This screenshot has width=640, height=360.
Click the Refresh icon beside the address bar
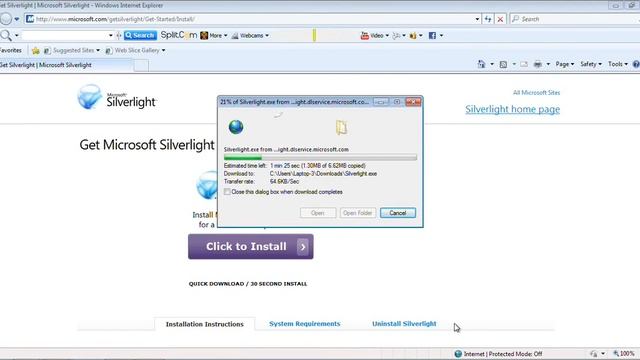click(x=488, y=19)
